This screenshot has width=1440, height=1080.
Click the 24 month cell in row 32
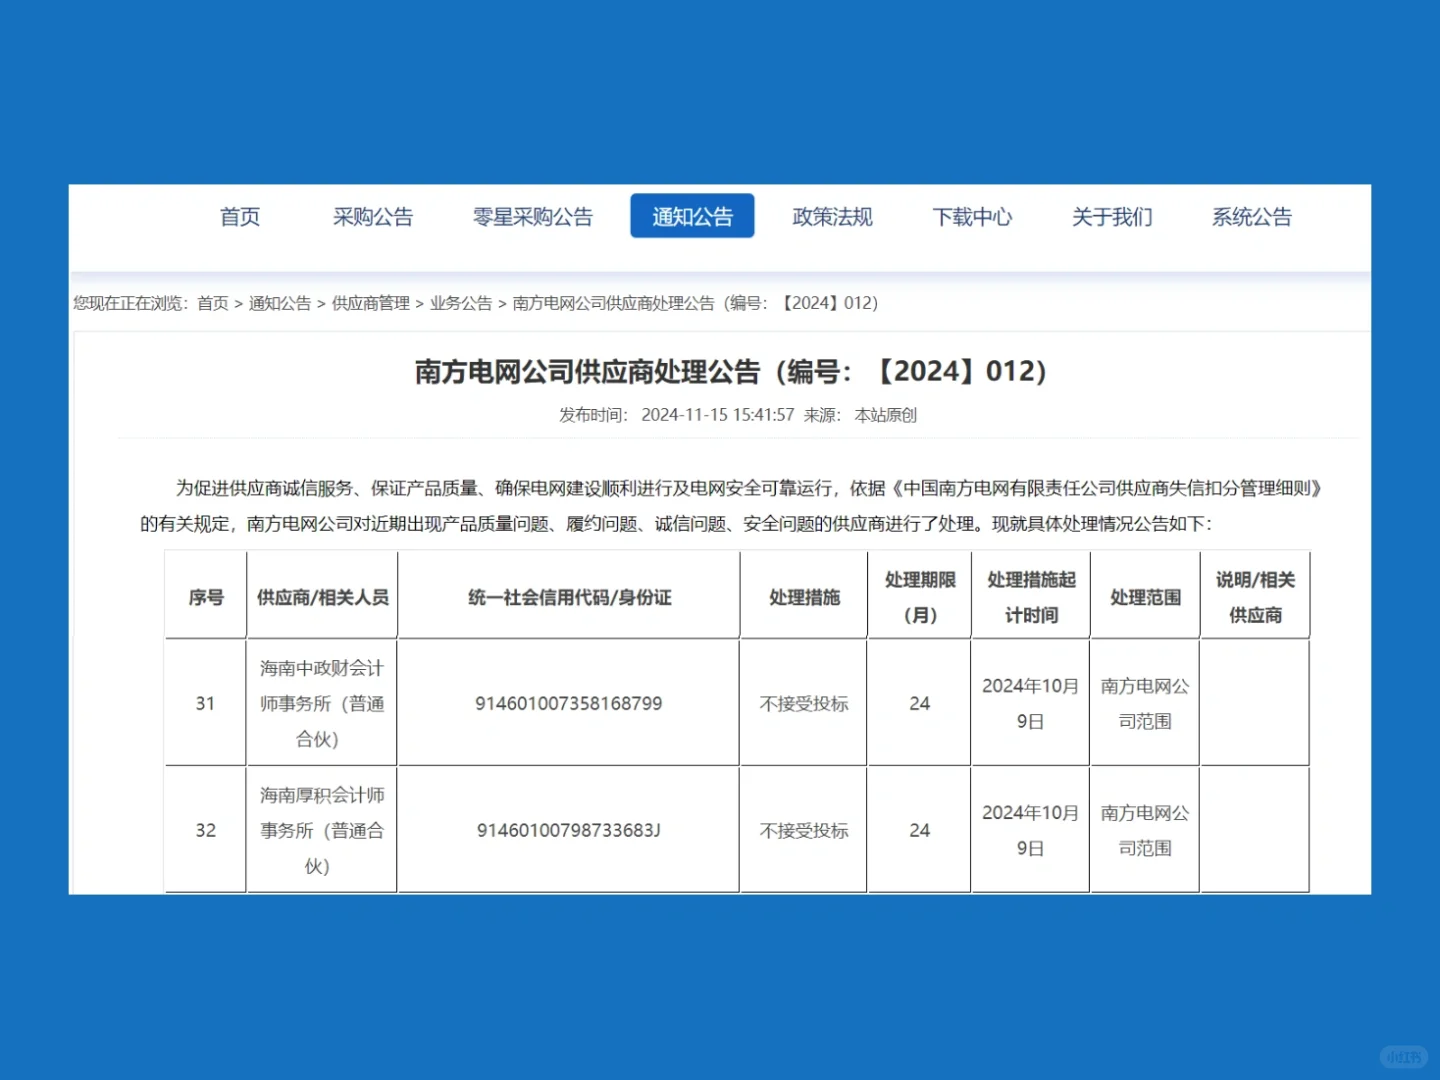click(920, 830)
